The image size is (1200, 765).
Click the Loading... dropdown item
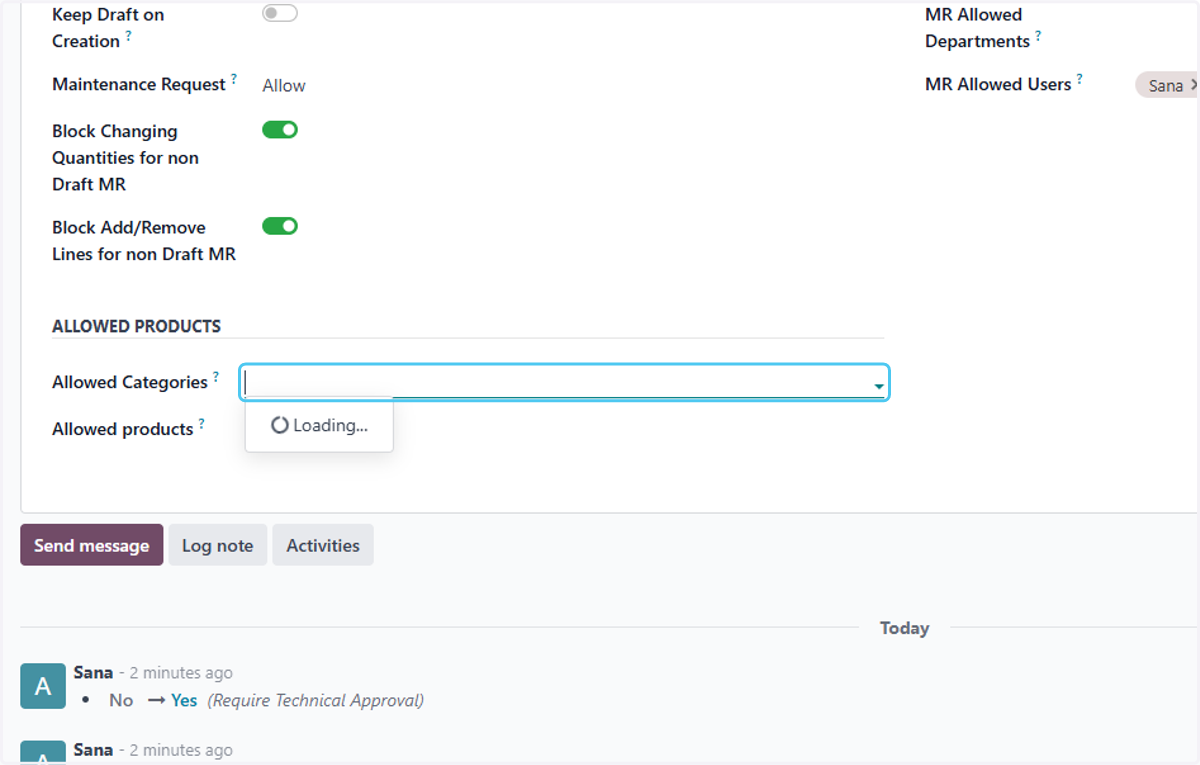(319, 426)
